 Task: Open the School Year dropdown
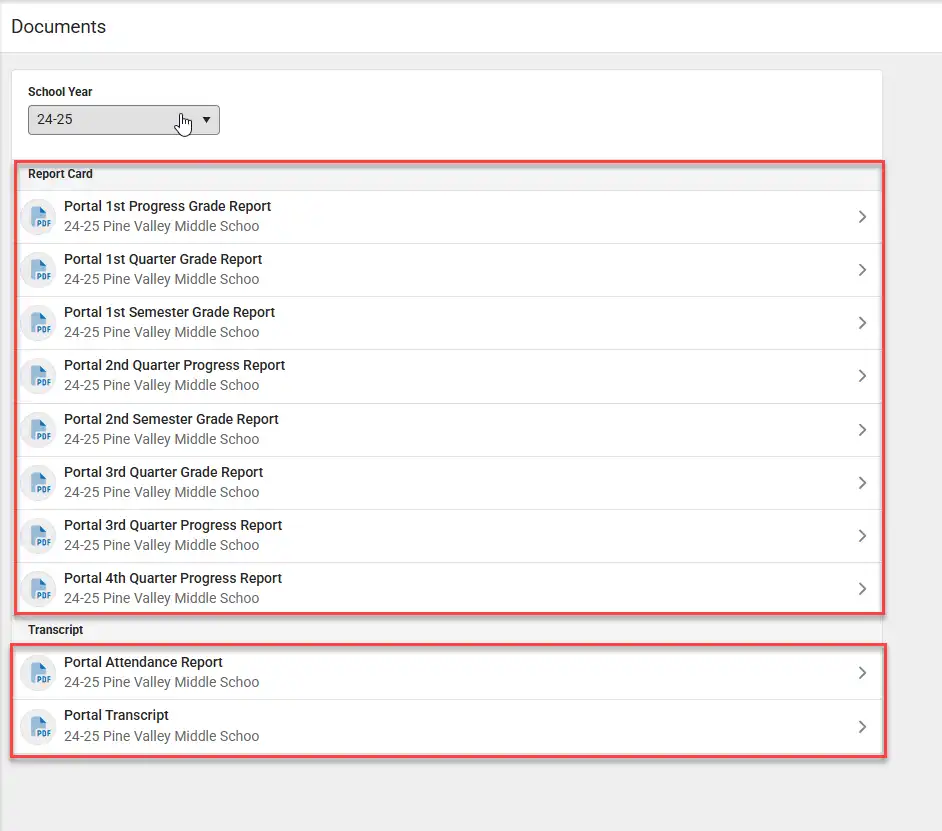[x=124, y=120]
